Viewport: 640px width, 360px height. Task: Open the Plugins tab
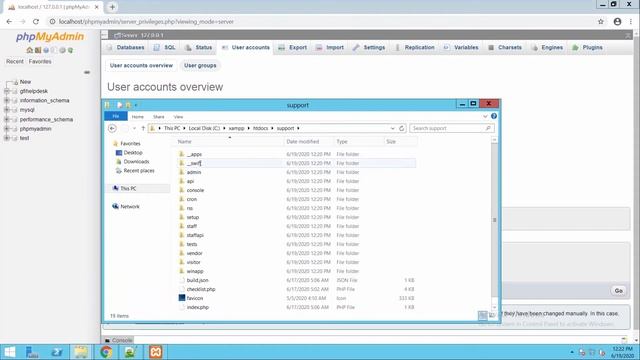(x=588, y=47)
